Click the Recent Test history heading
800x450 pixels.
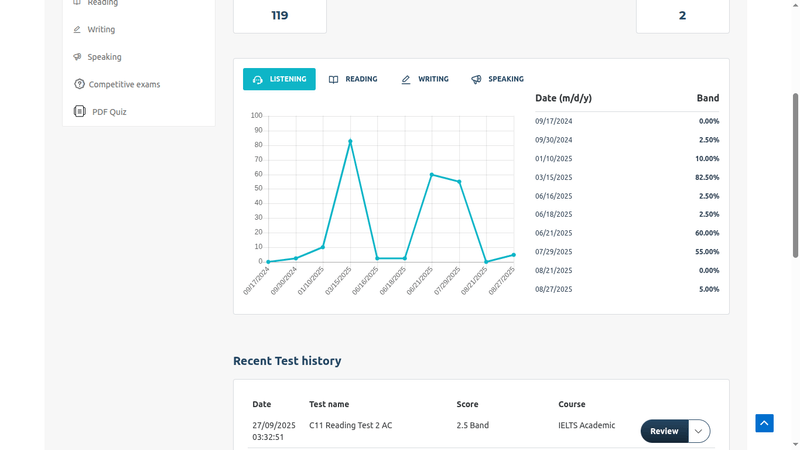pyautogui.click(x=287, y=361)
